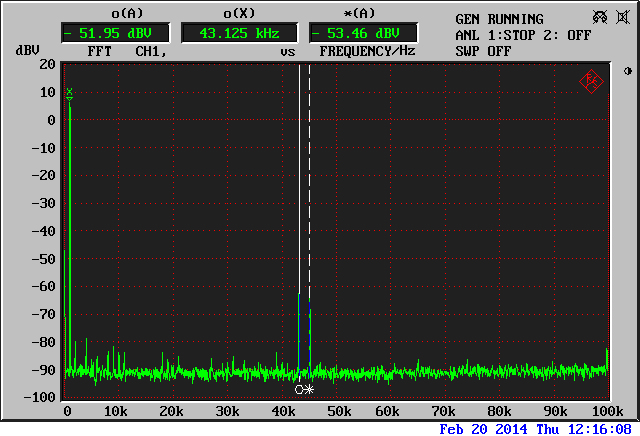Screen dimensions: 640x436
Task: Click the timestamp 12:16:08
Action: click(599, 429)
